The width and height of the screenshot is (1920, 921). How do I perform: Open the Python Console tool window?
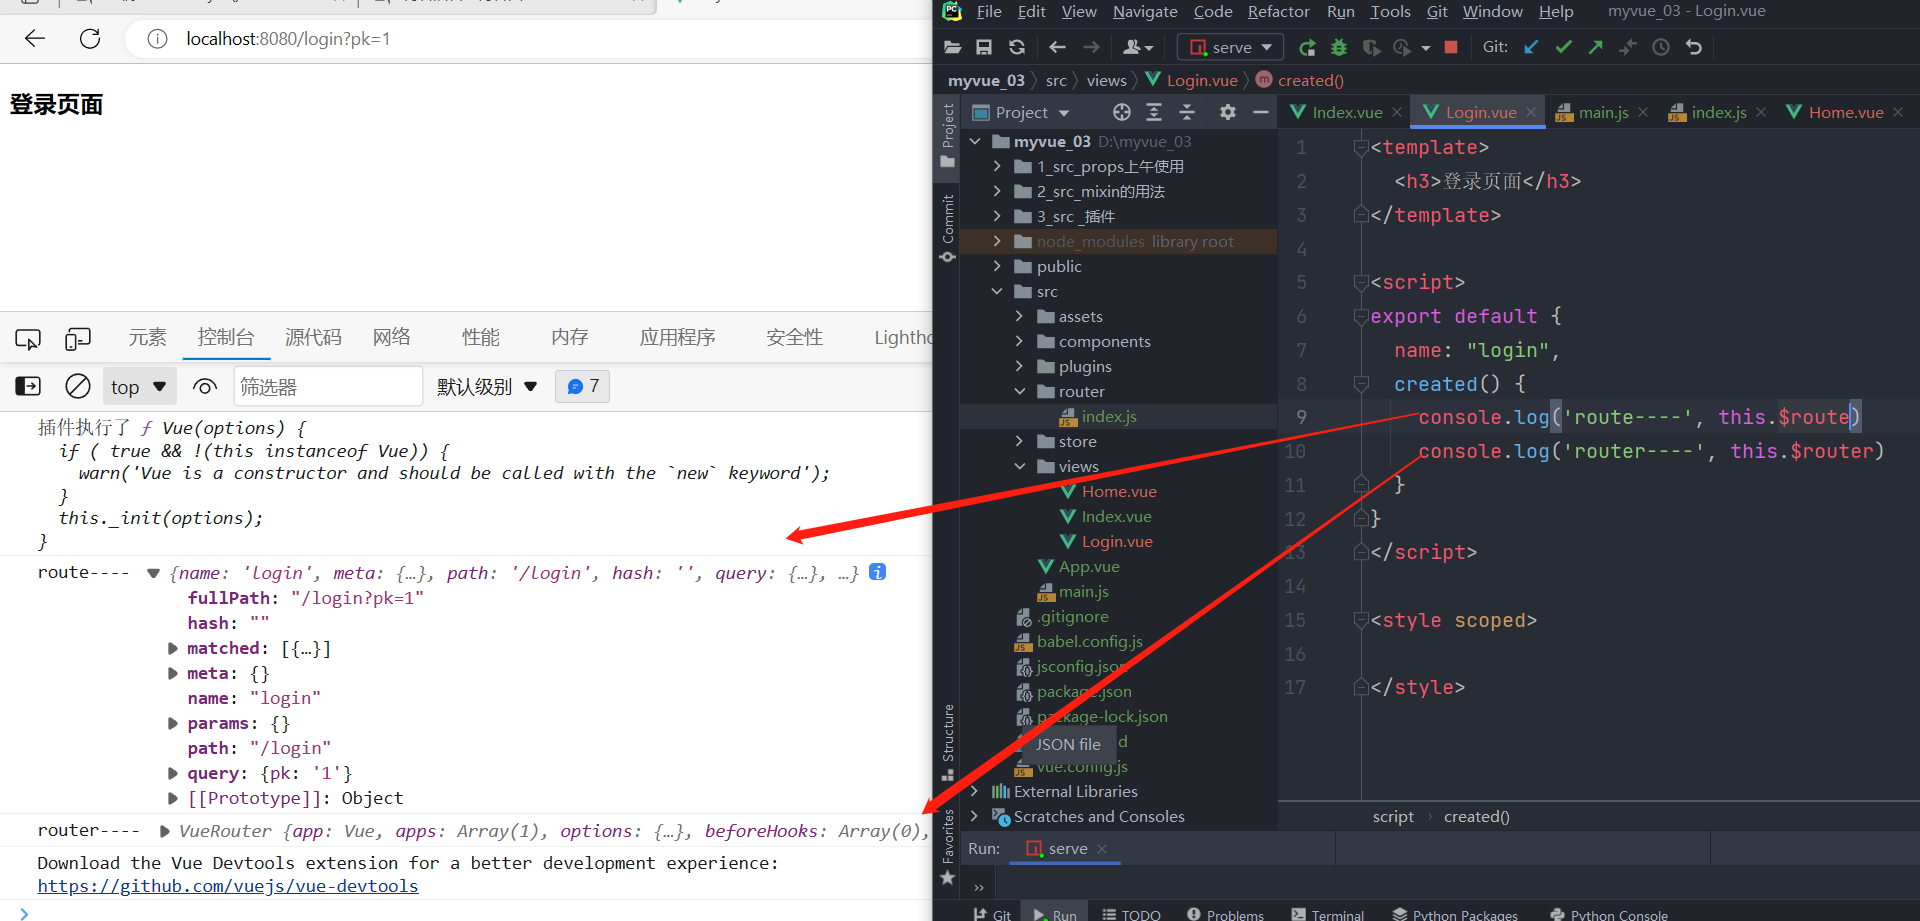click(x=1608, y=914)
